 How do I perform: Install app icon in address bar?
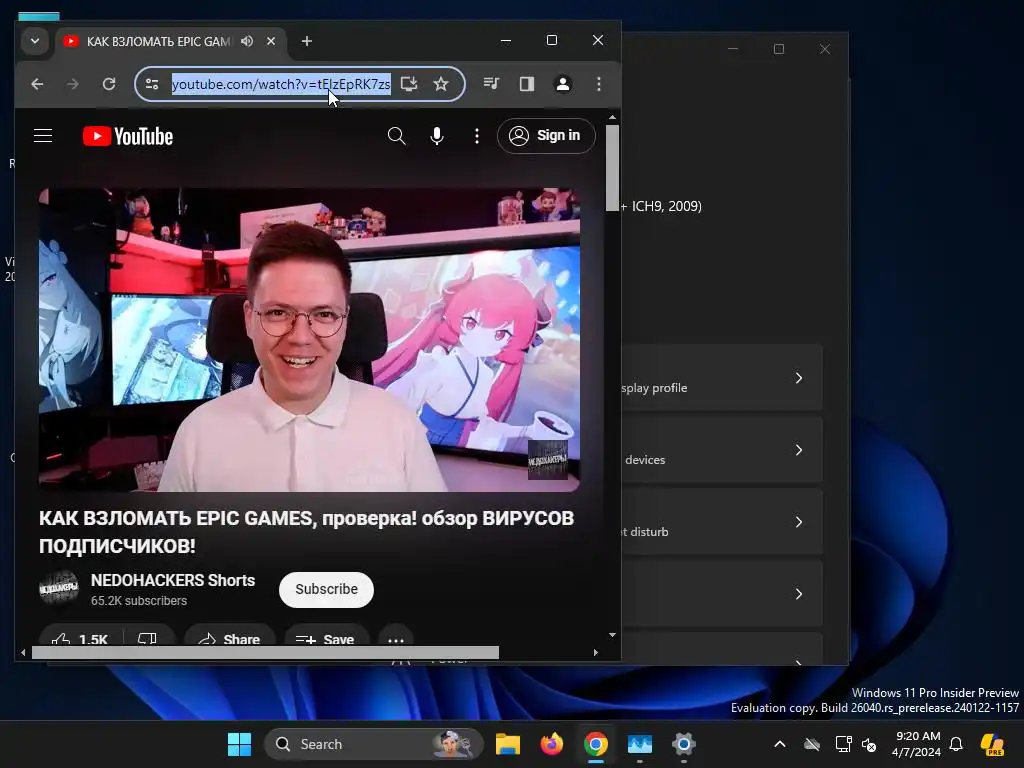coord(409,84)
